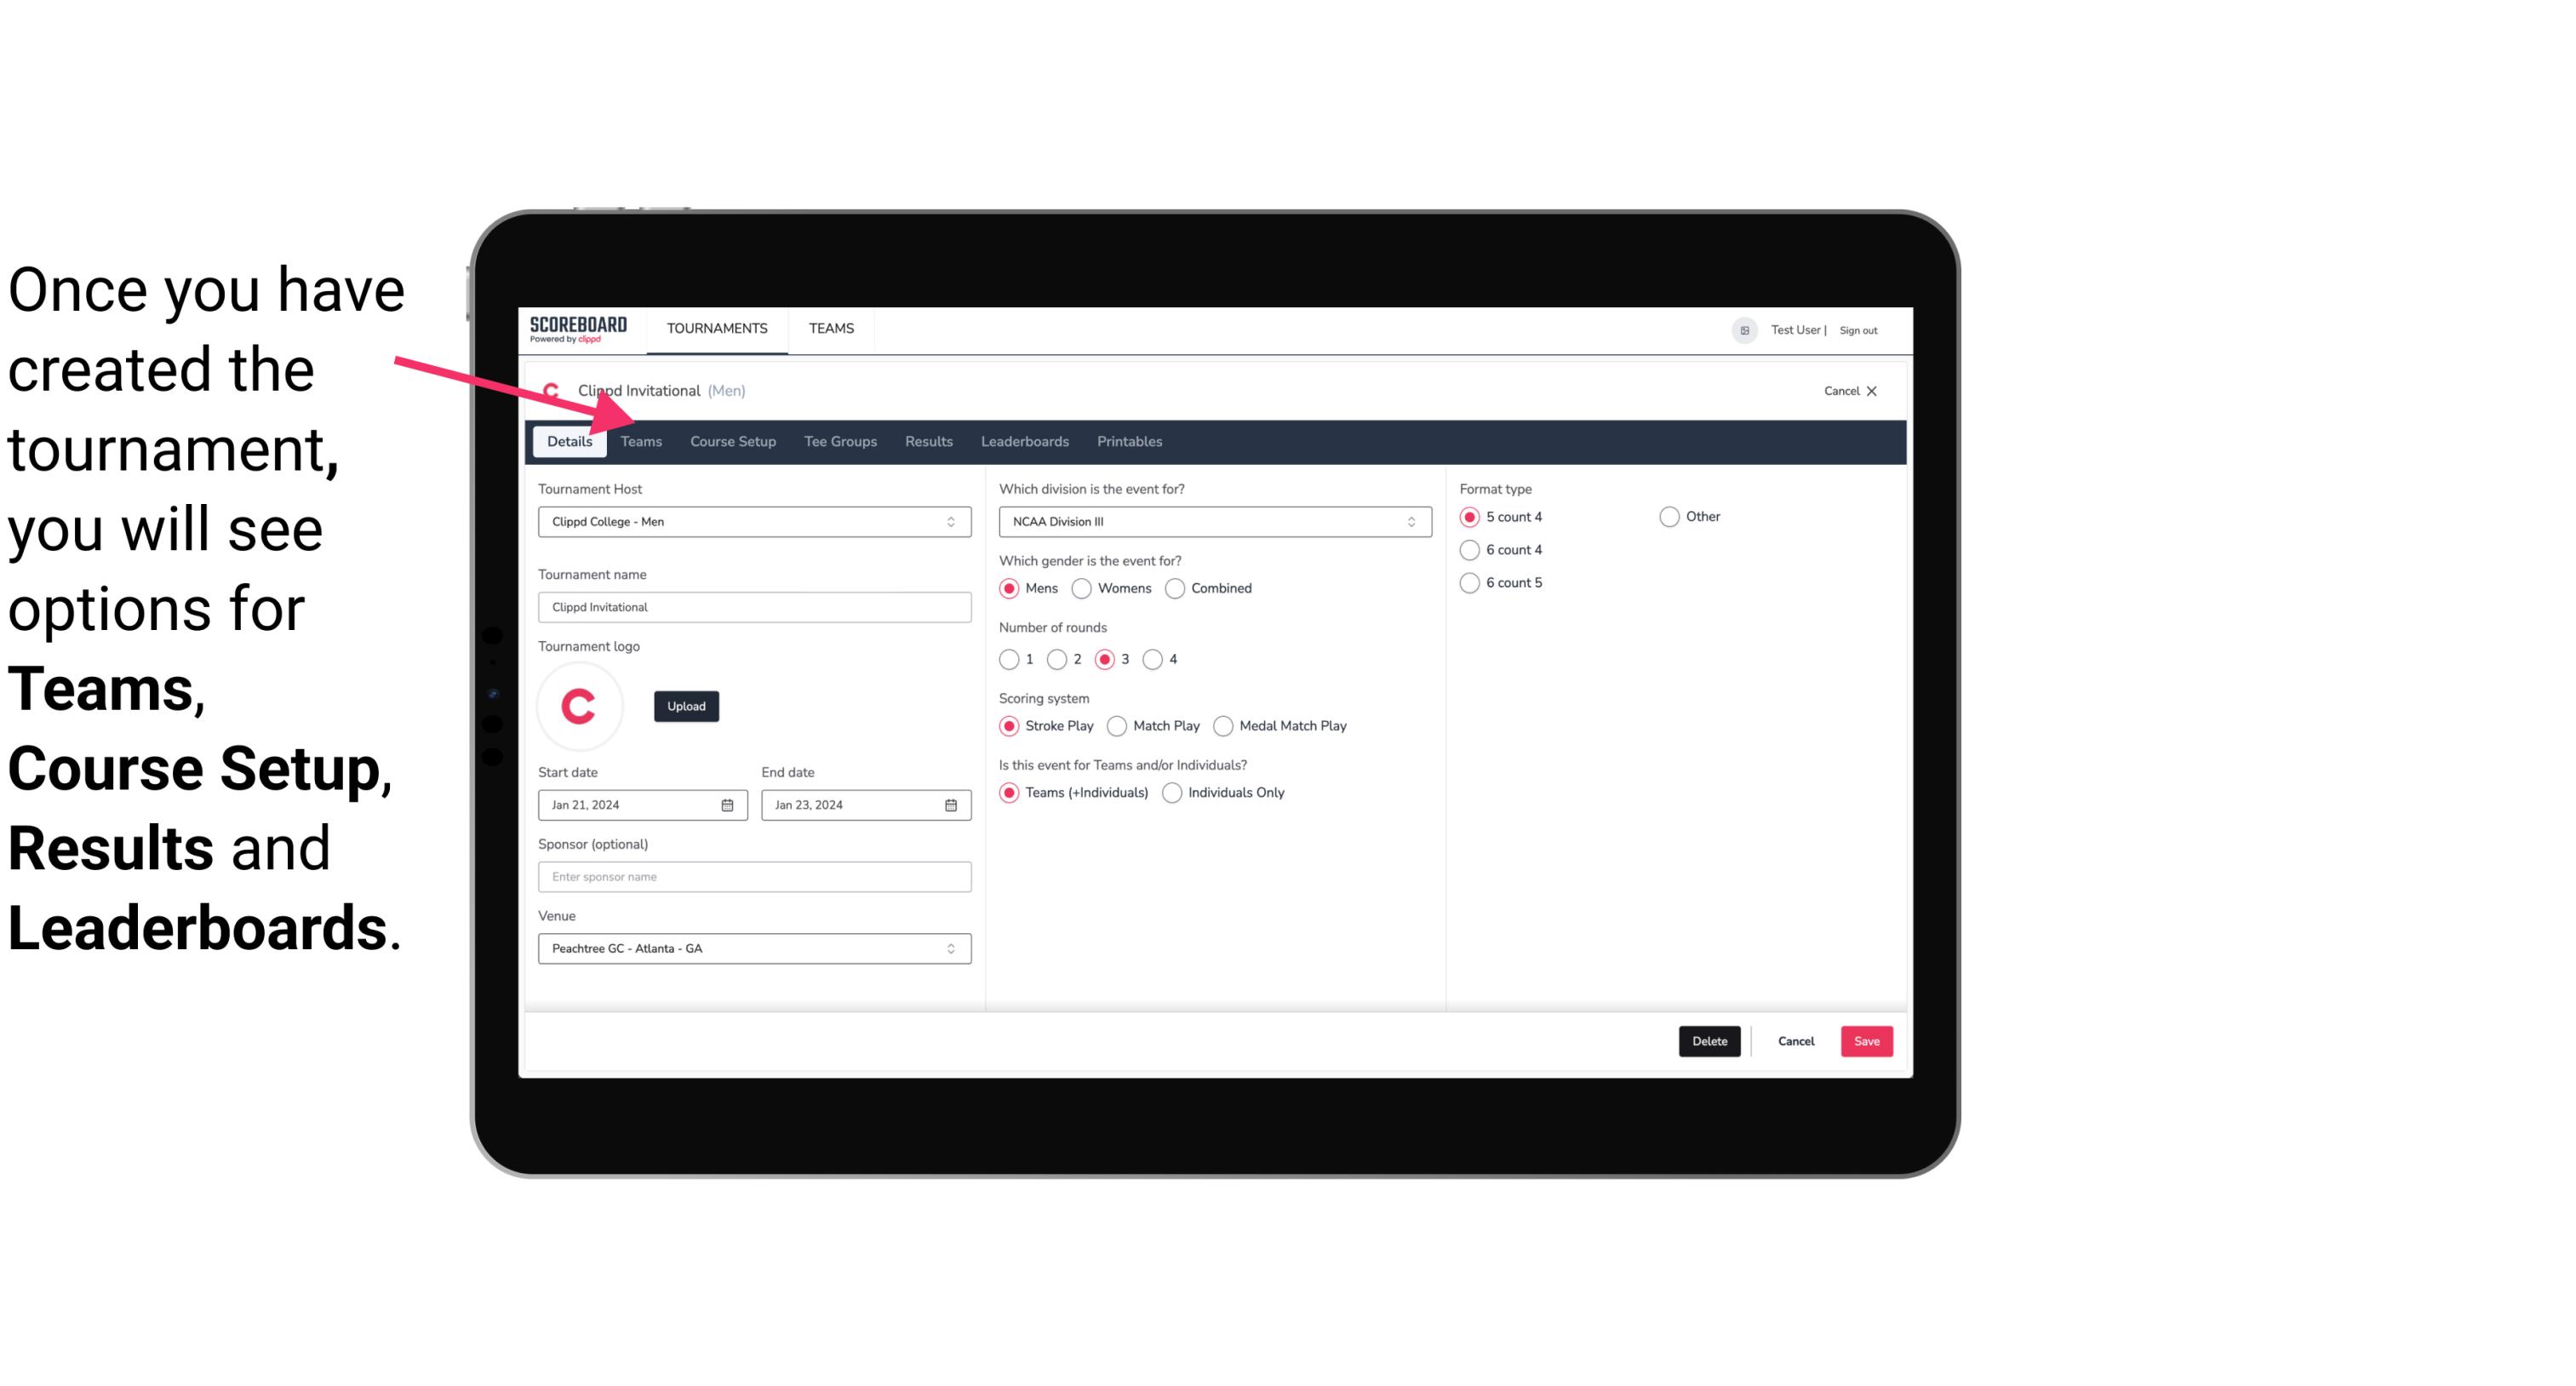Viewport: 2576px width, 1386px height.
Task: Switch to the Course Setup tab
Action: [x=730, y=440]
